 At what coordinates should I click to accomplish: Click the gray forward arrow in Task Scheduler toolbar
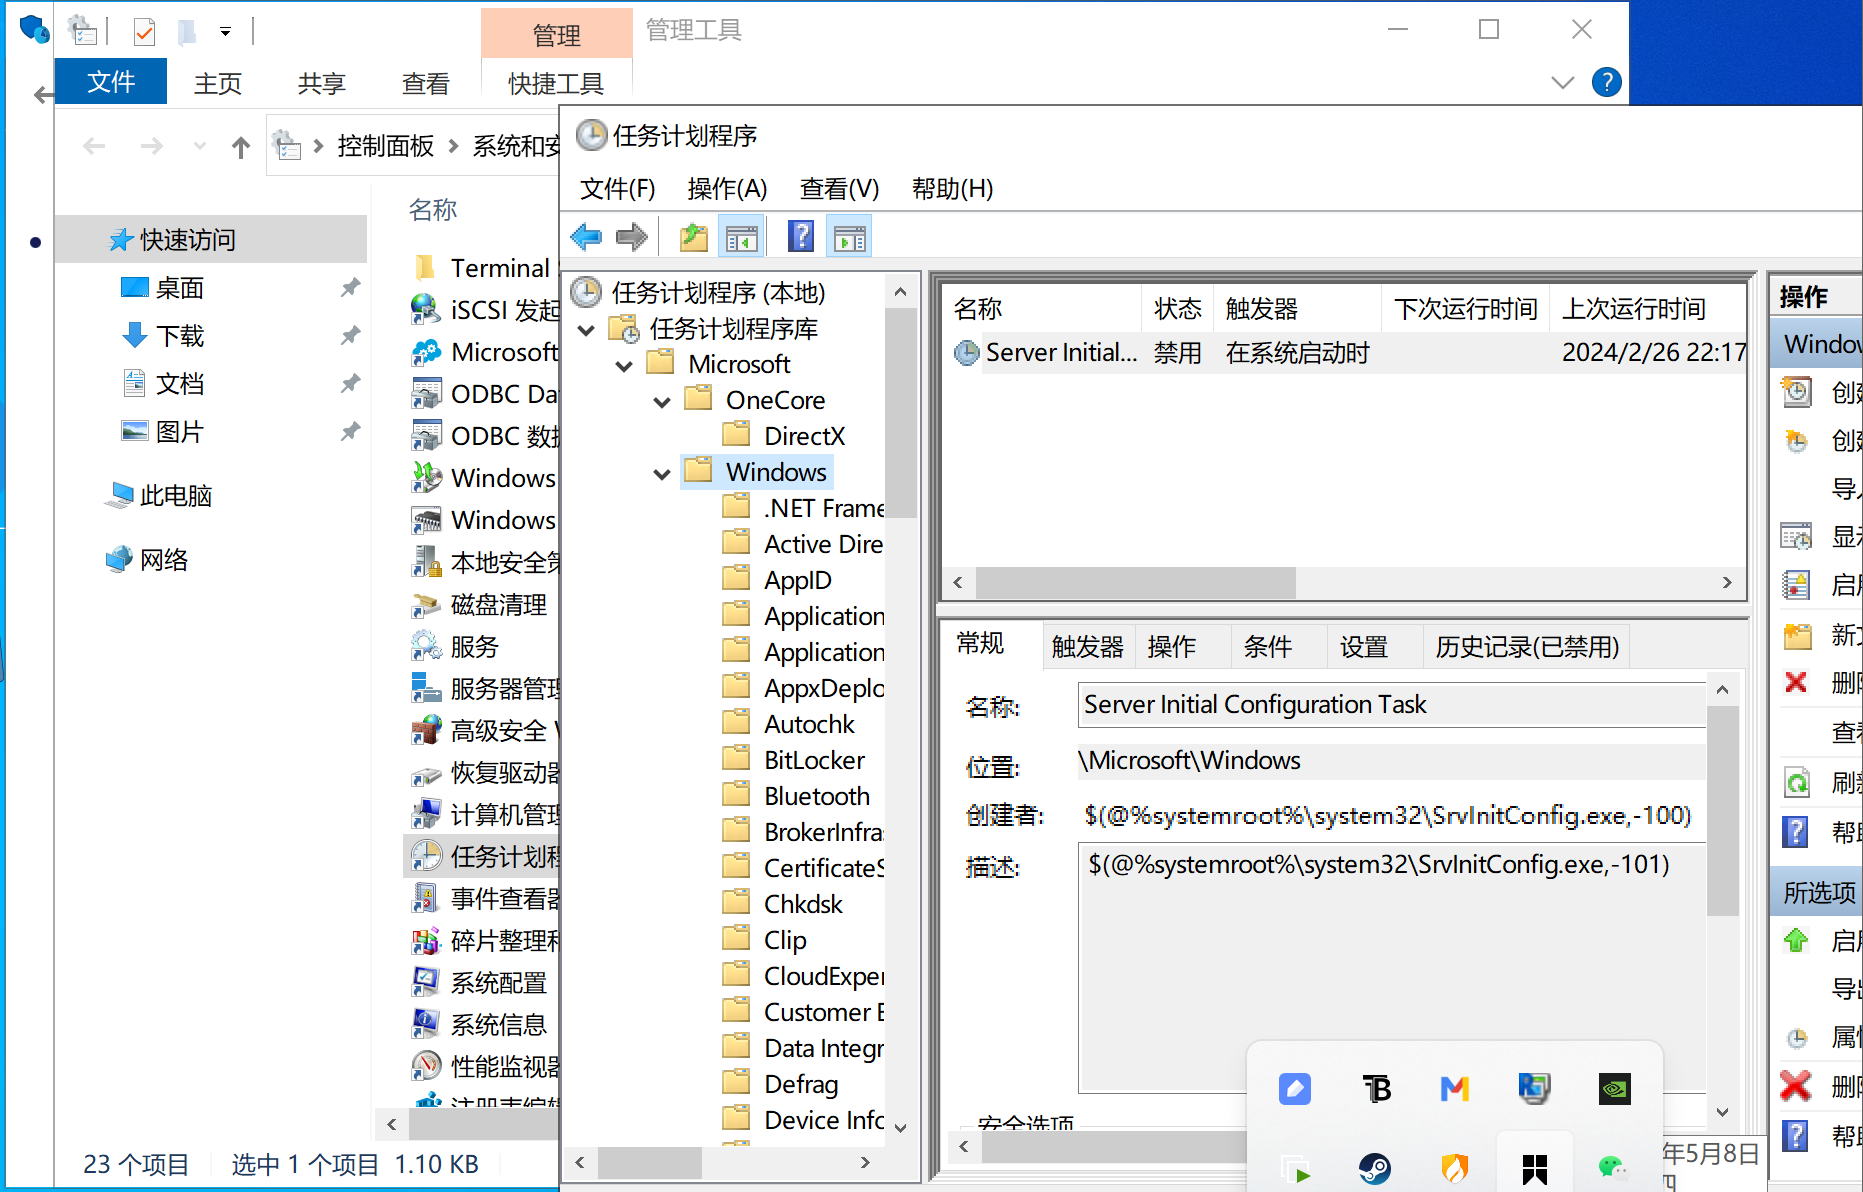coord(631,238)
